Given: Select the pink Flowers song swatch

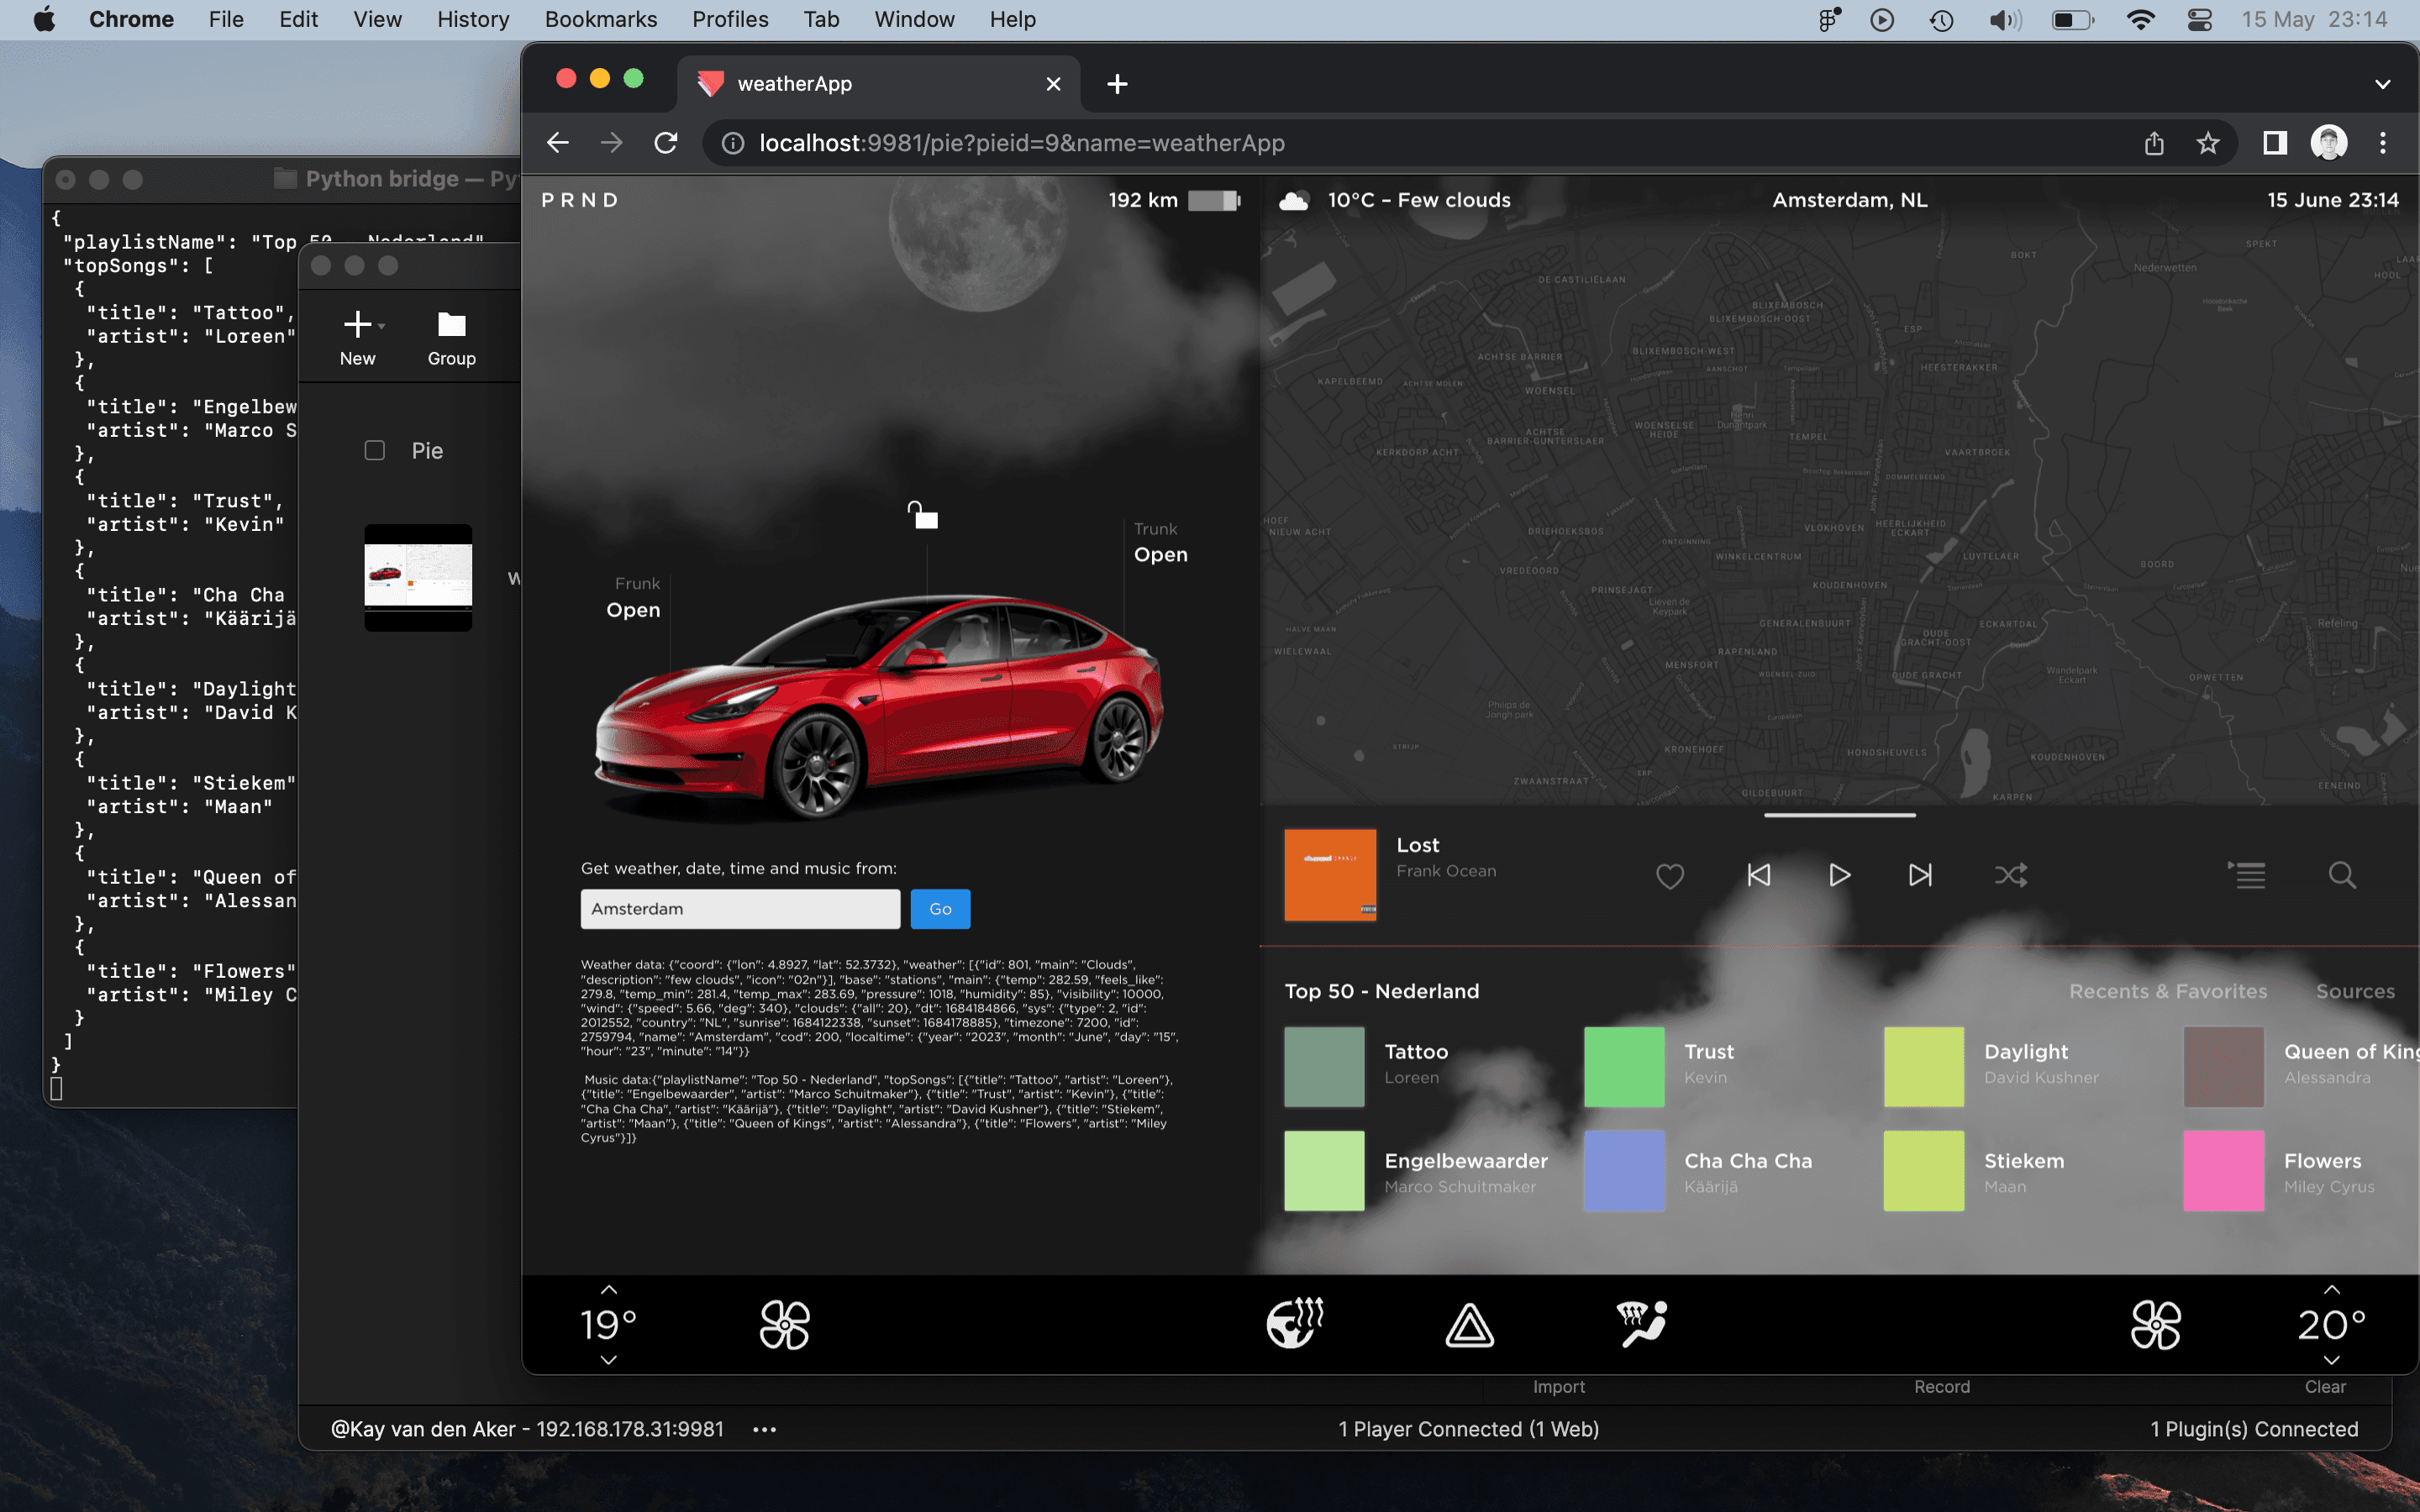Looking at the screenshot, I should pos(2224,1170).
